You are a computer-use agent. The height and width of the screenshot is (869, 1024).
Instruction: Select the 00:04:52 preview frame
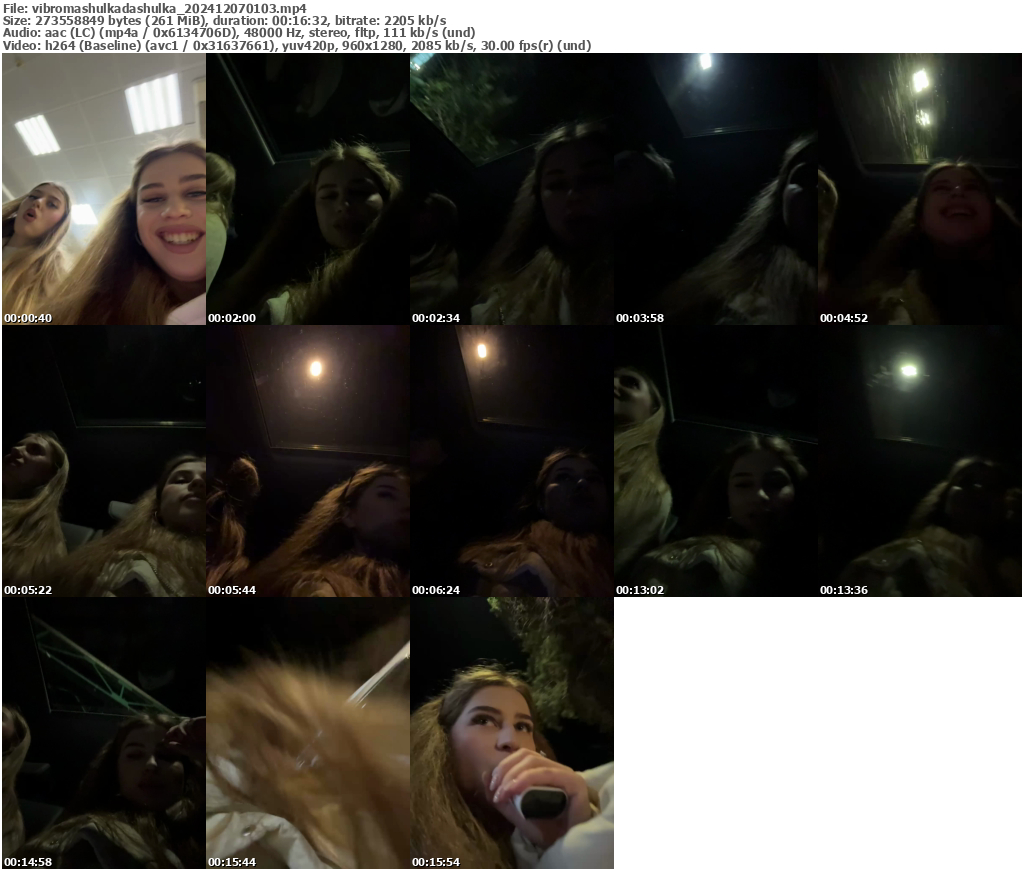point(920,190)
